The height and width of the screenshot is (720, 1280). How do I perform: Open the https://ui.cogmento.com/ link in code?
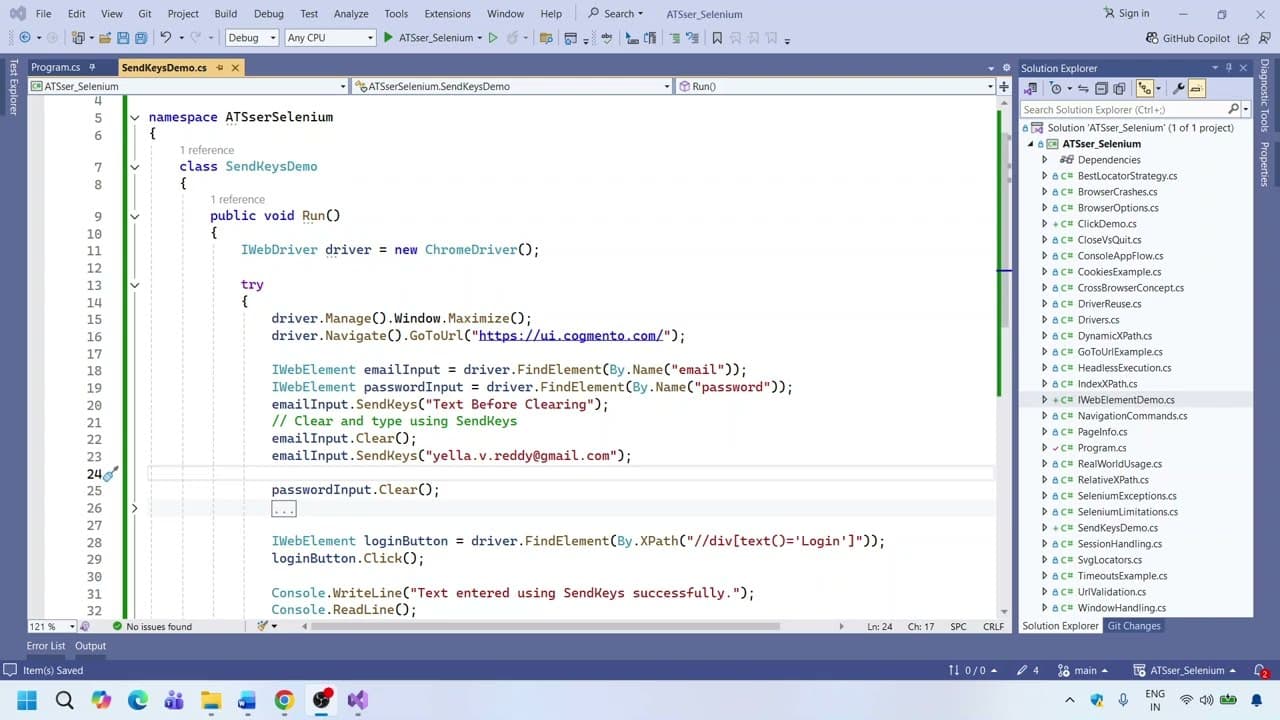coord(570,336)
